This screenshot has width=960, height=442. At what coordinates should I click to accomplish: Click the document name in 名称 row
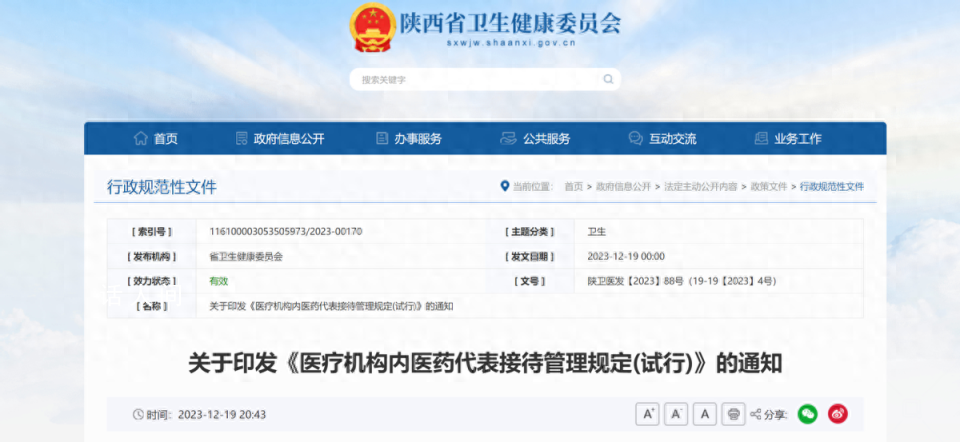coord(331,306)
